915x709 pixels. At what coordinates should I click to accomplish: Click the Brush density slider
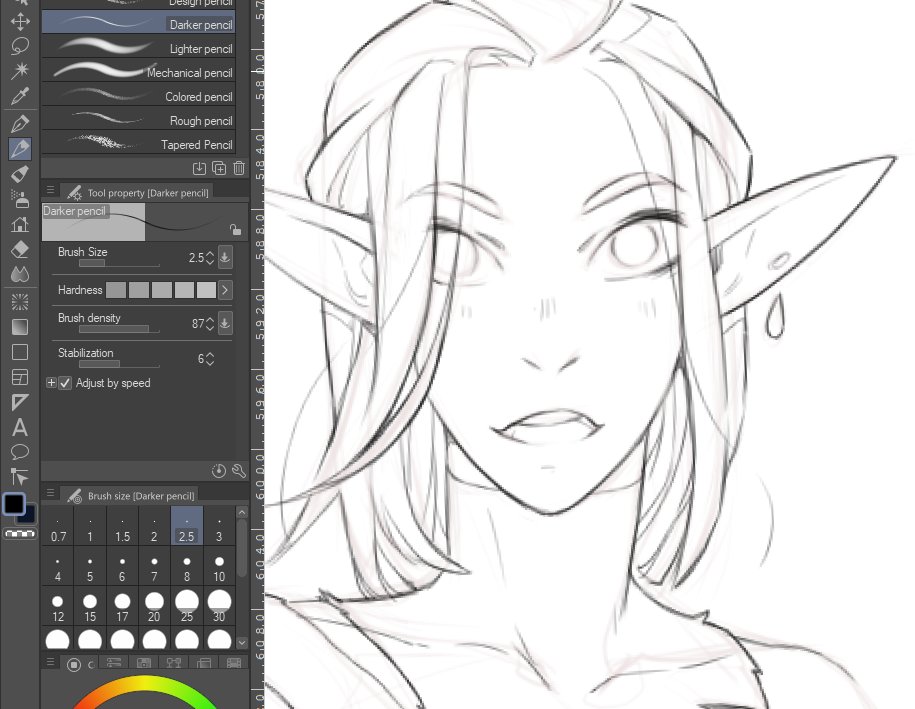pyautogui.click(x=119, y=329)
